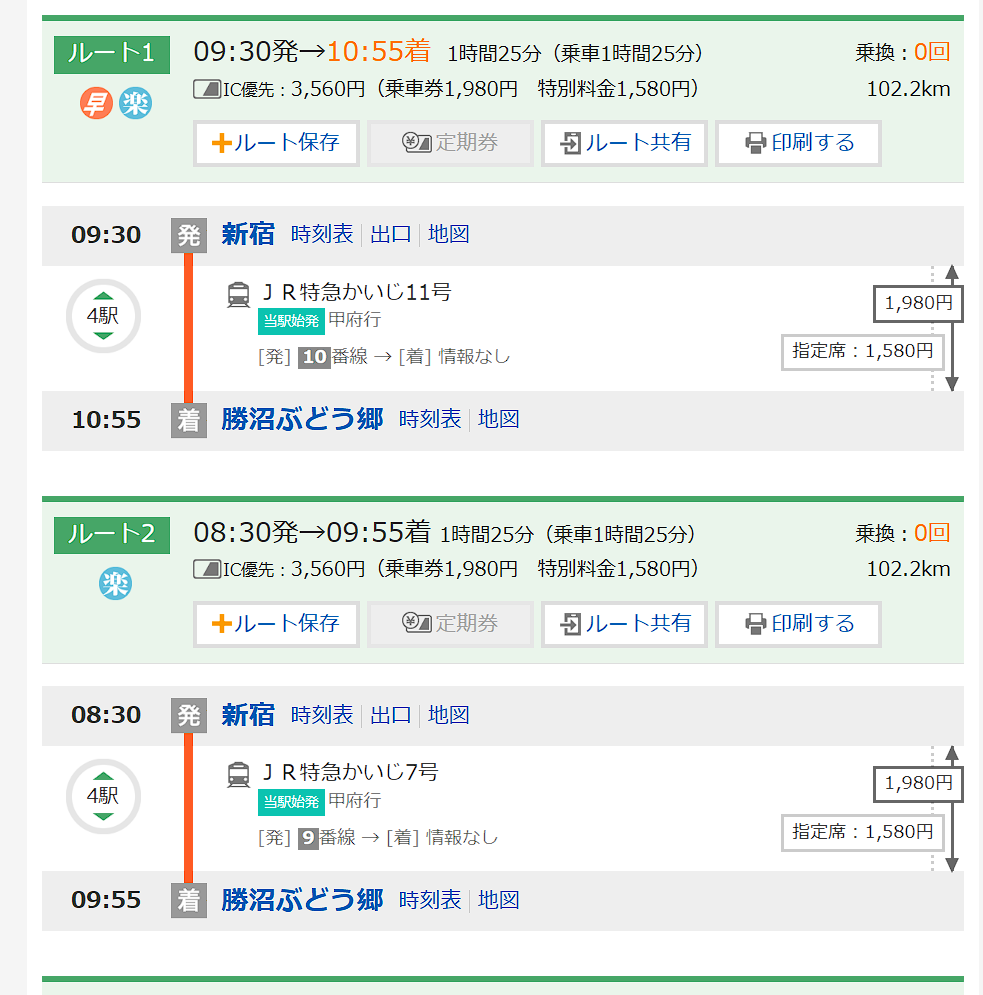The width and height of the screenshot is (983, 995).
Task: Expand the 4駅 stops list for Route 2
Action: coord(103,796)
